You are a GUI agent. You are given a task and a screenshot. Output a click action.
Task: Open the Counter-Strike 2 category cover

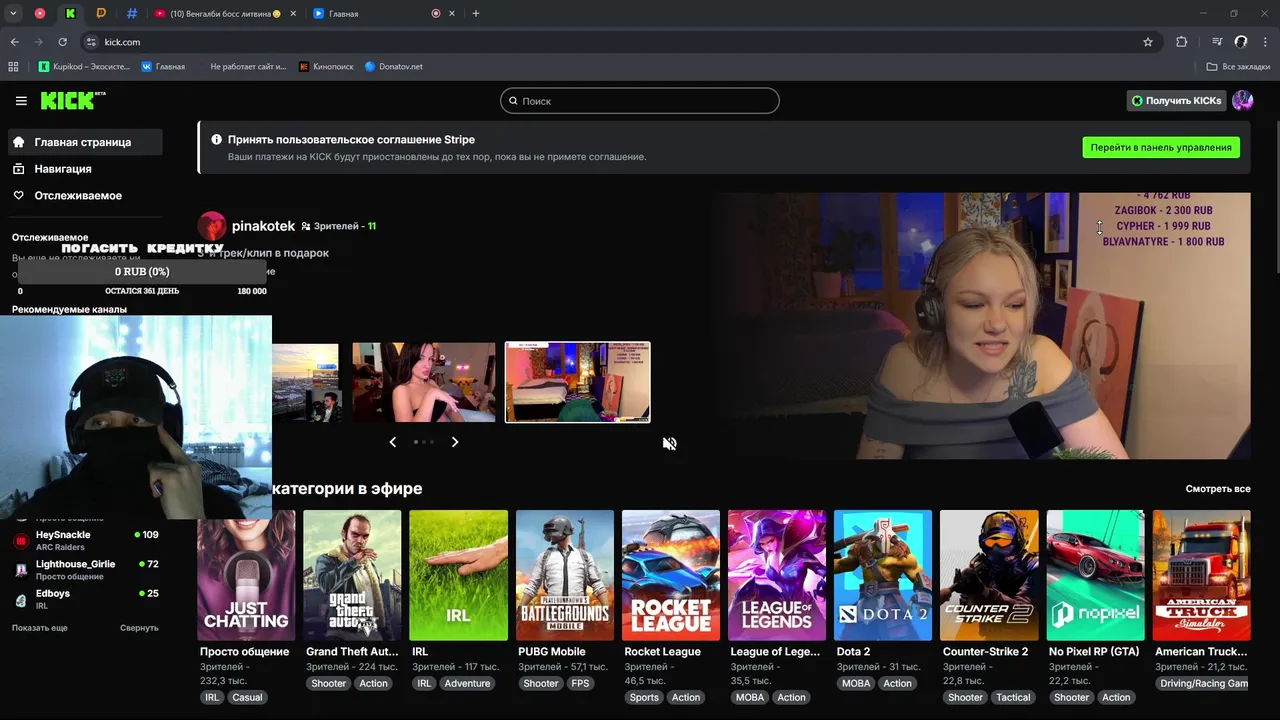click(x=989, y=575)
